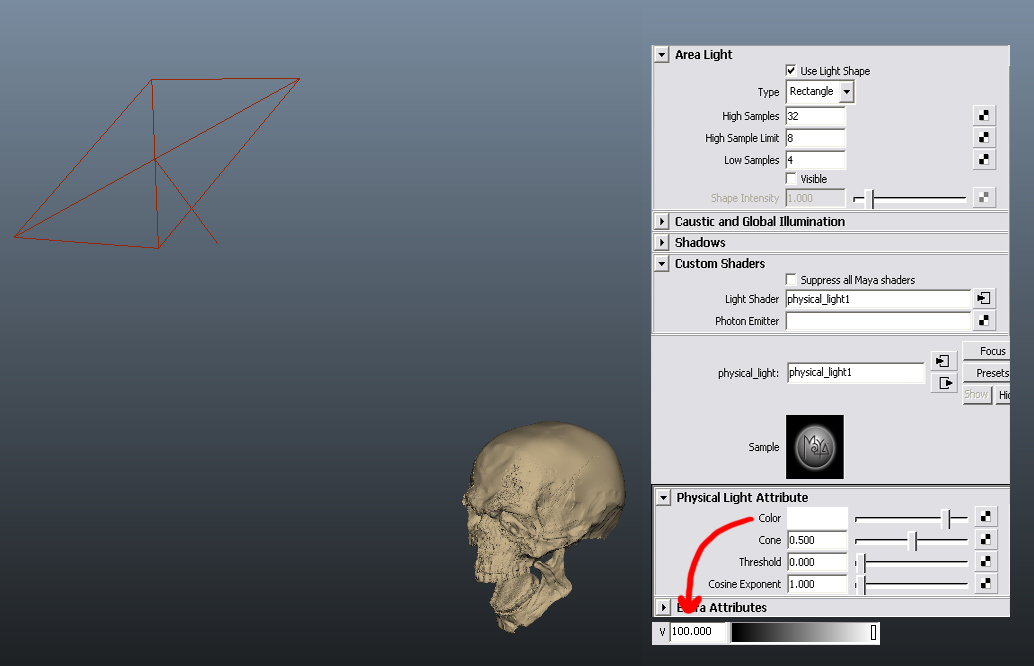Click map button beside Color slider
The image size is (1034, 666).
(x=985, y=516)
